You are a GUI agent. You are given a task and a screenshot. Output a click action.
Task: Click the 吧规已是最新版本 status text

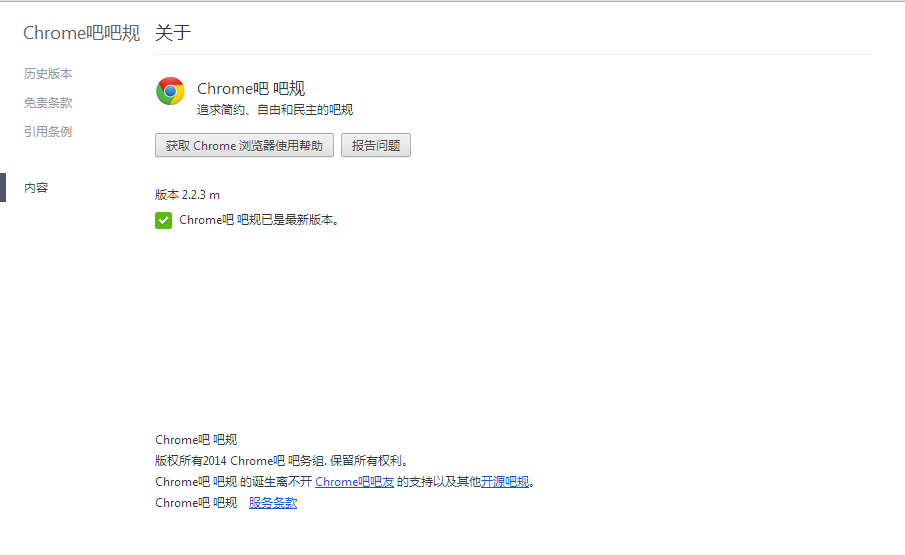(259, 220)
